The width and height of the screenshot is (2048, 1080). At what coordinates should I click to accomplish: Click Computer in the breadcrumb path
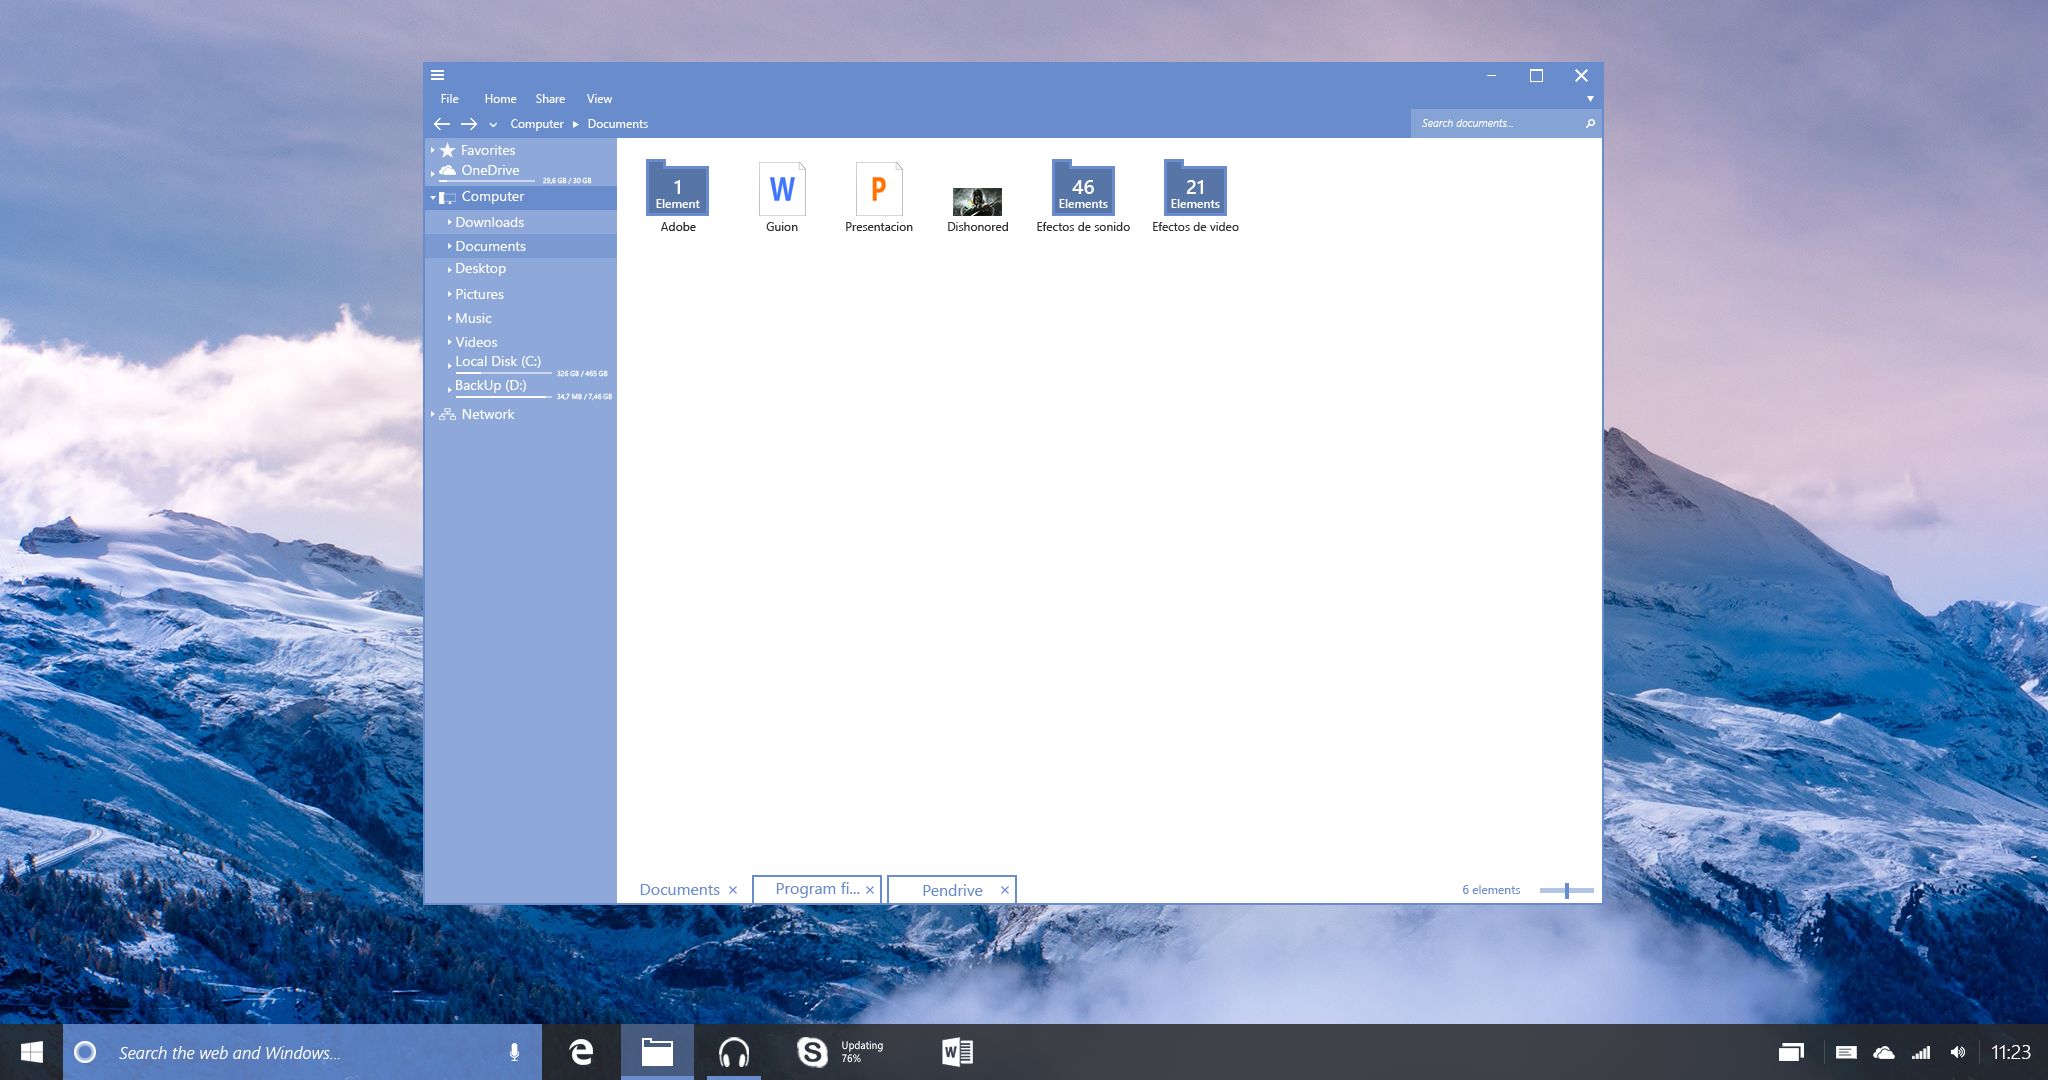pos(536,124)
